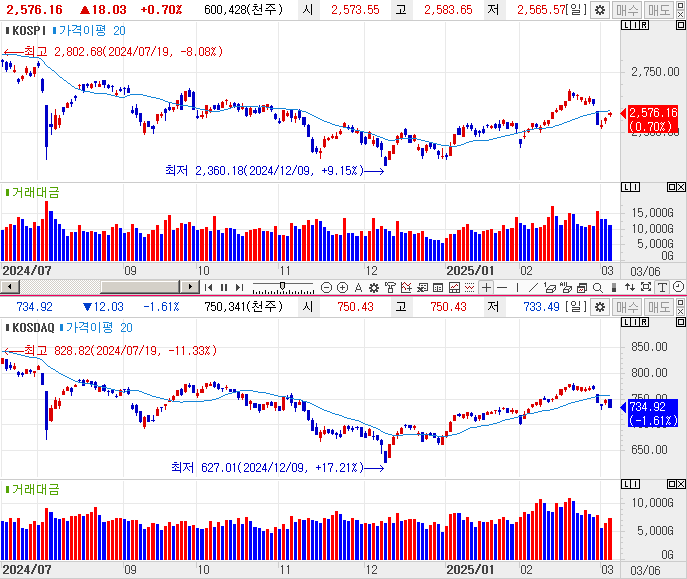Screen dimensions: 687x579
Task: Toggle the crosshair cursor tool
Action: (486, 287)
